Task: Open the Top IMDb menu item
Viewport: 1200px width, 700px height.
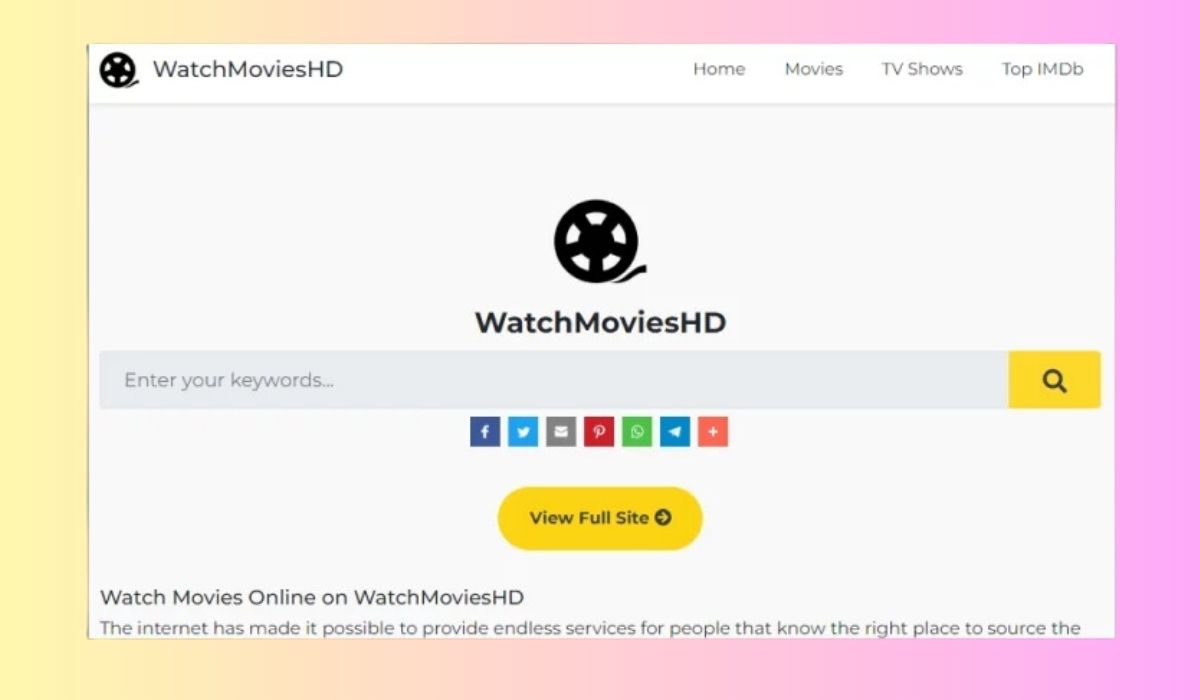Action: coord(1042,69)
